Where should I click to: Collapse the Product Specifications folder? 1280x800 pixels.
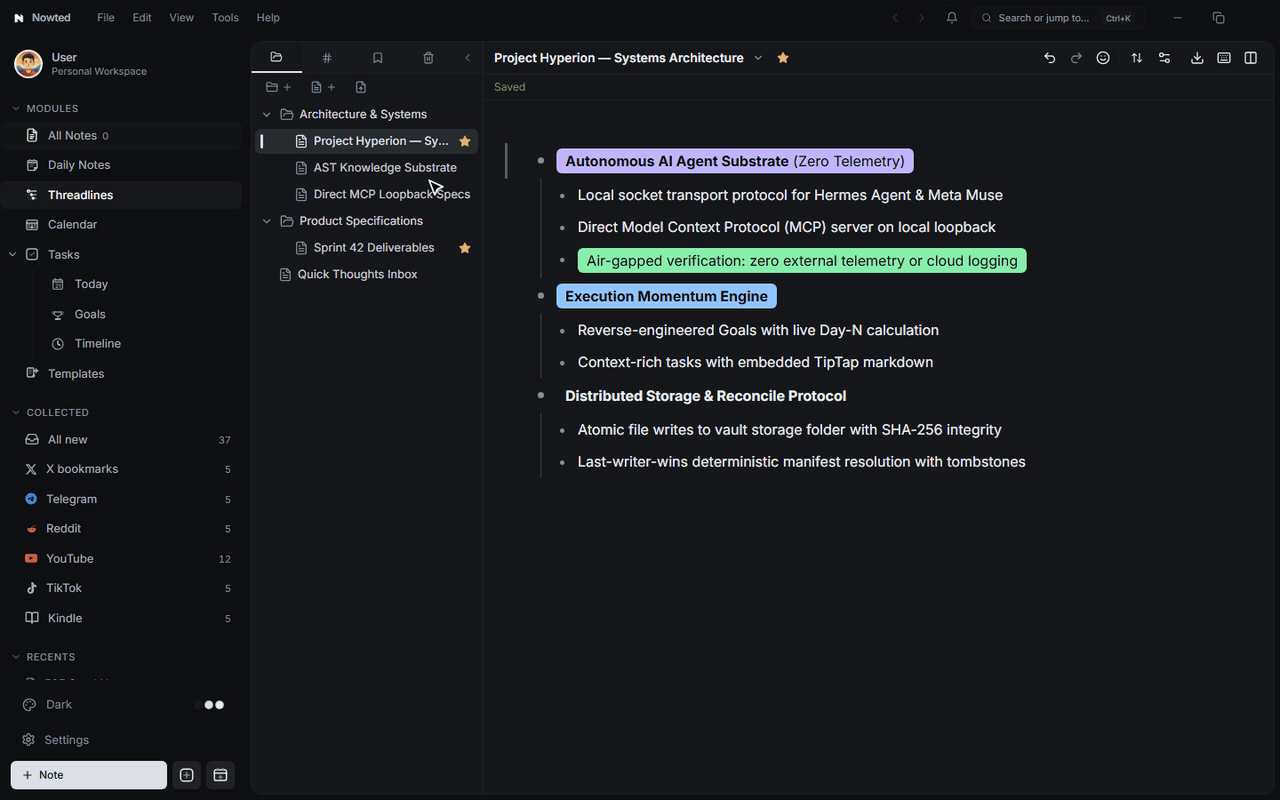pos(267,221)
